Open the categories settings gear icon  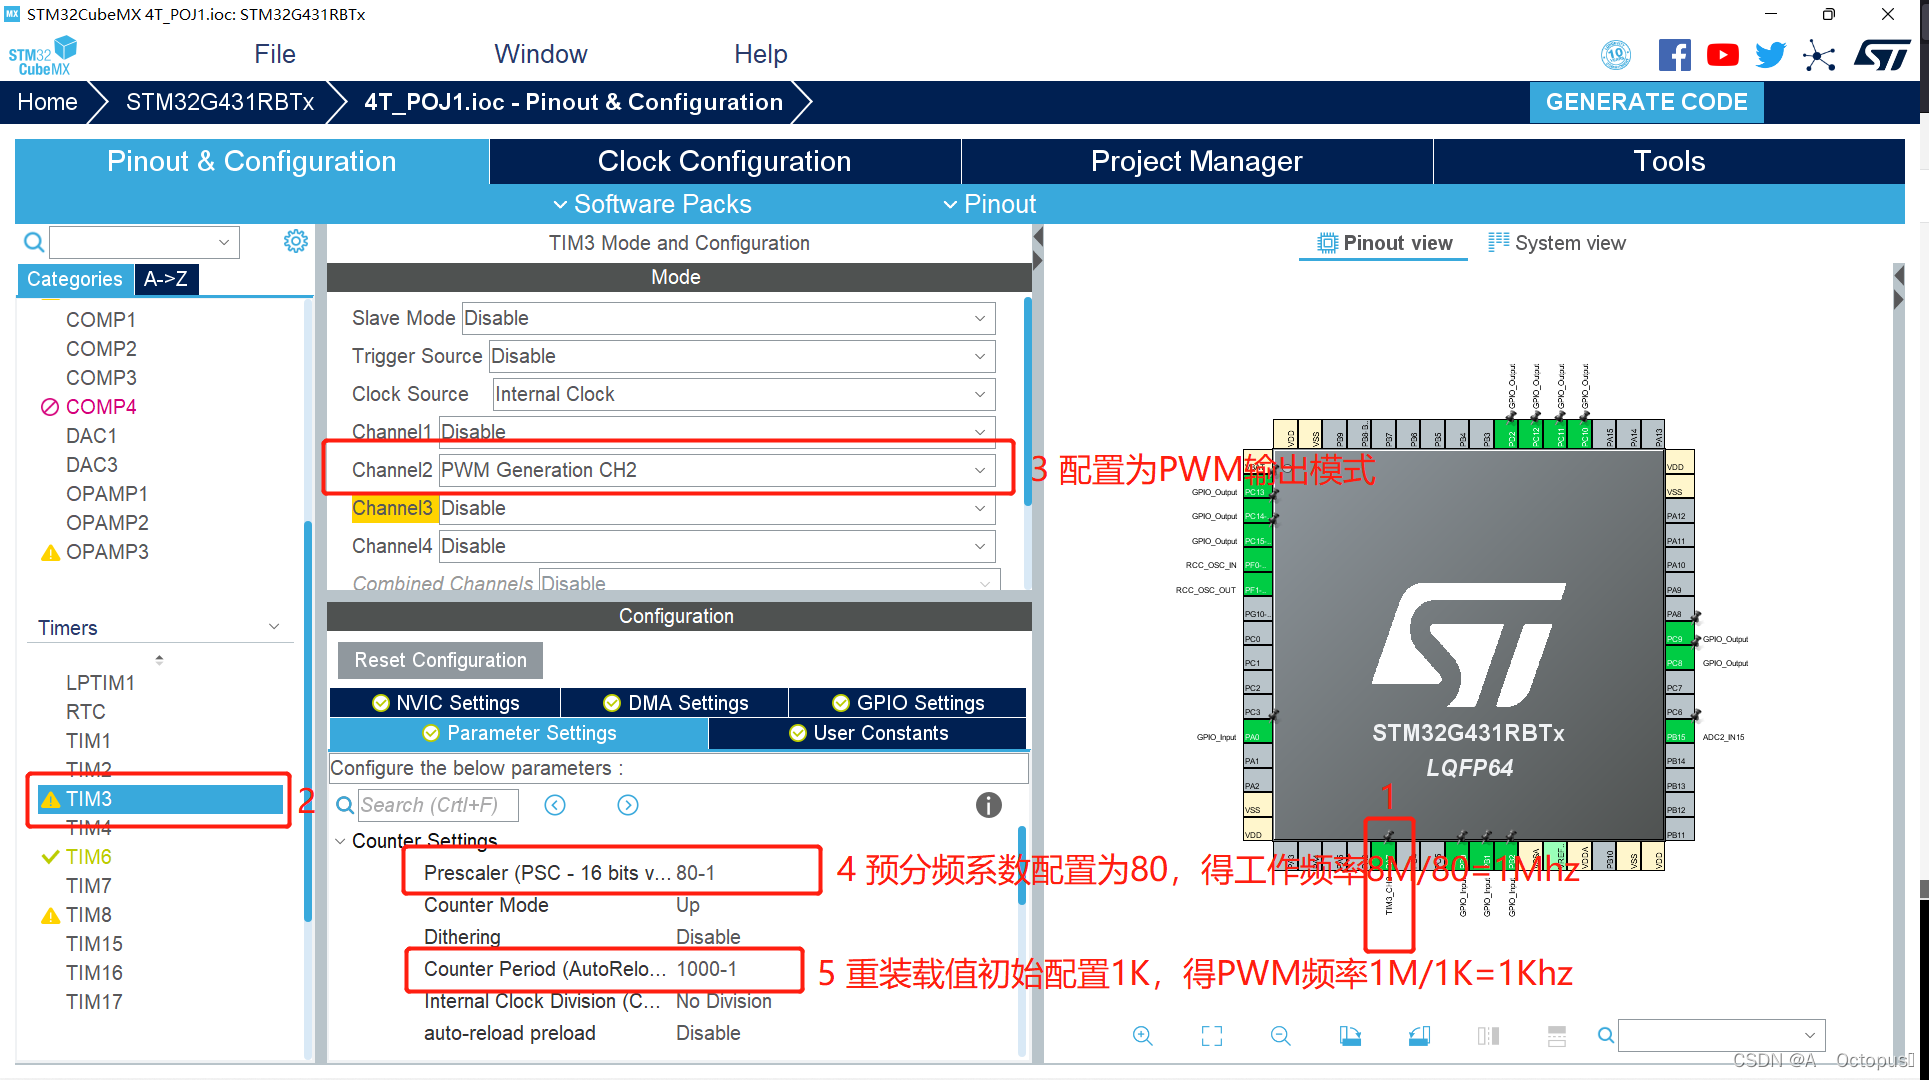click(295, 241)
